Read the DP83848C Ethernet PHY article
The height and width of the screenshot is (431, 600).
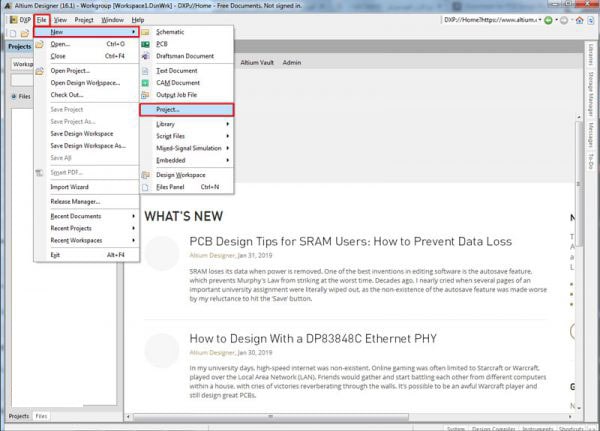tap(313, 339)
